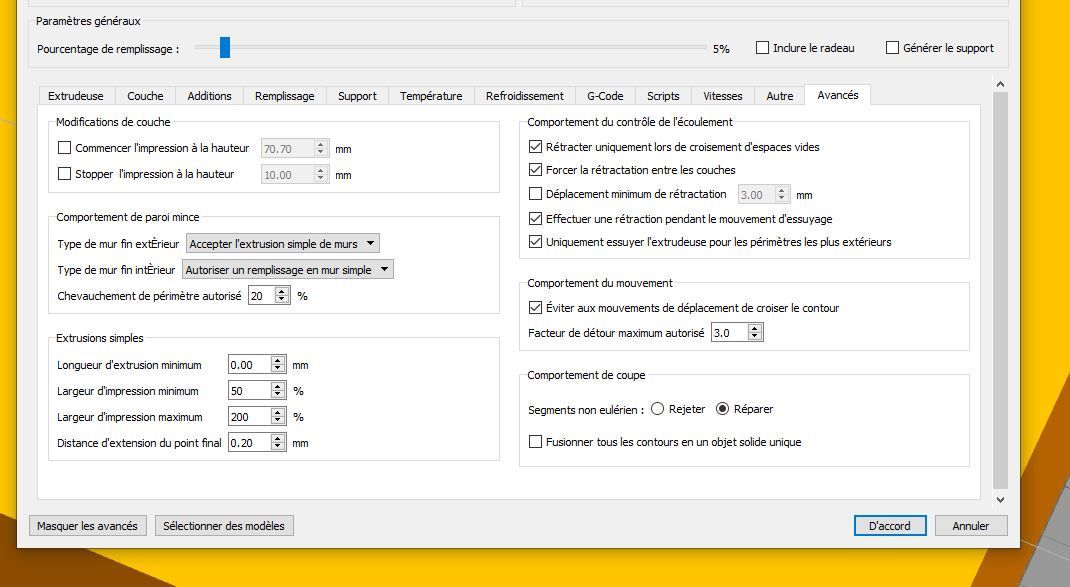Uncheck Éviter aux mouvements de croiser le contour
1070x587 pixels.
[536, 308]
